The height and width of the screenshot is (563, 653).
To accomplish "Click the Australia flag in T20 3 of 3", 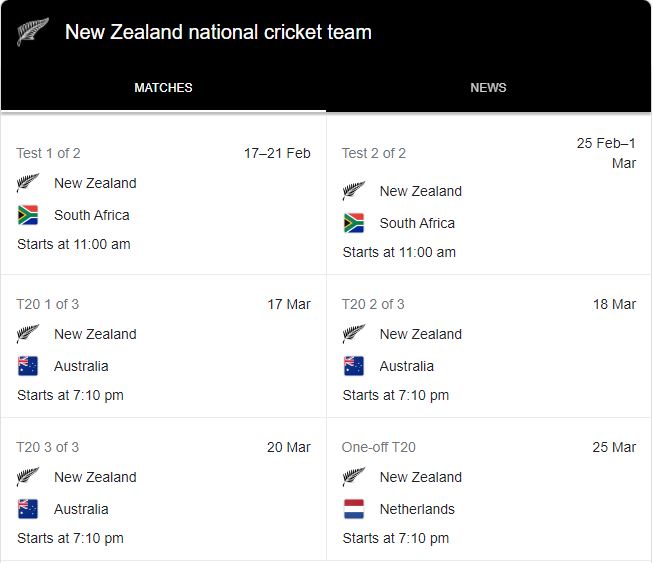I will (x=28, y=509).
